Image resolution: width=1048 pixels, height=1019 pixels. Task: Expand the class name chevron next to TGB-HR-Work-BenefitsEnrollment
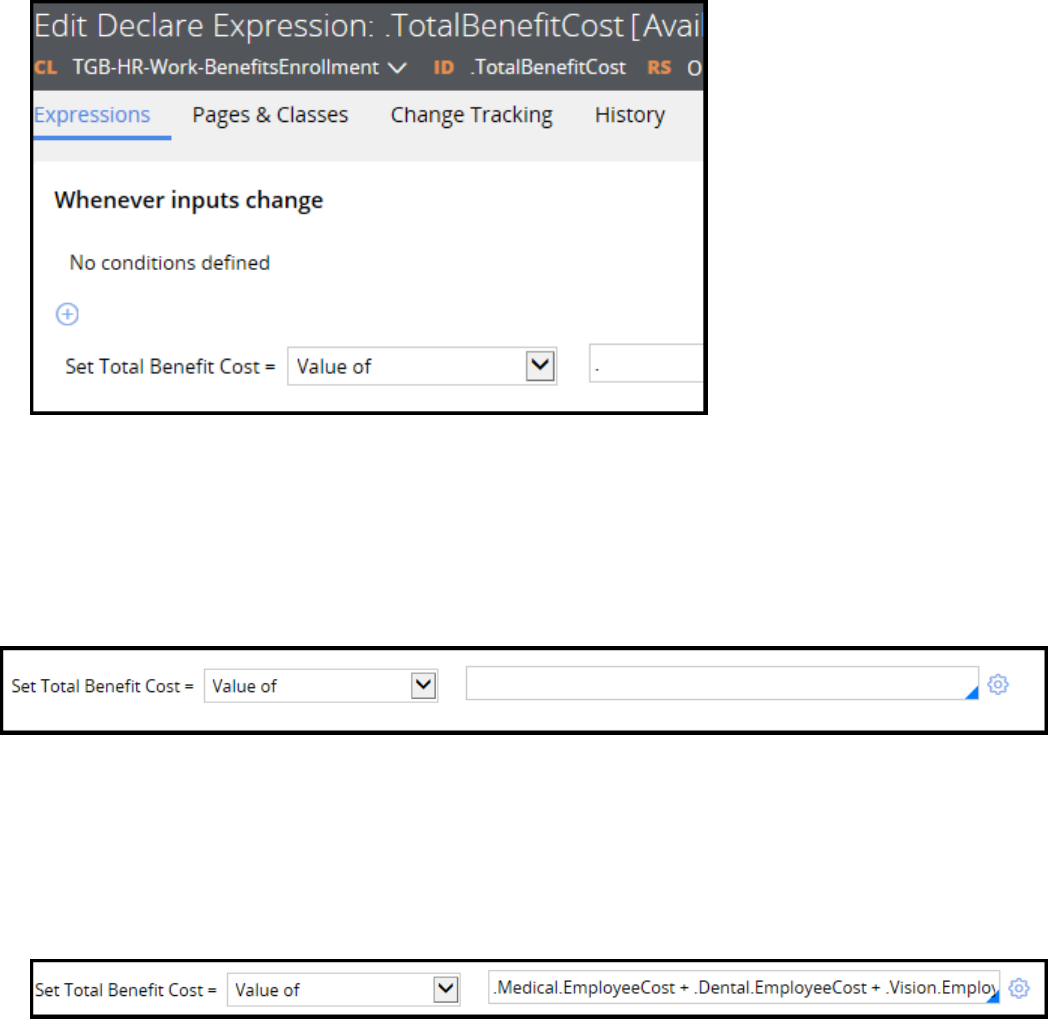coord(398,67)
